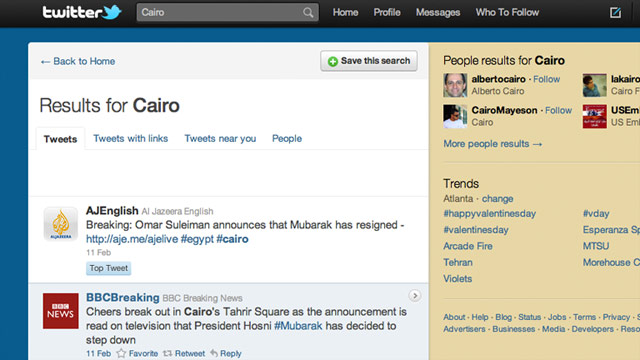Screen dimensions: 640x360
Task: Open #happyvalentinesday trend
Action: tap(489, 214)
